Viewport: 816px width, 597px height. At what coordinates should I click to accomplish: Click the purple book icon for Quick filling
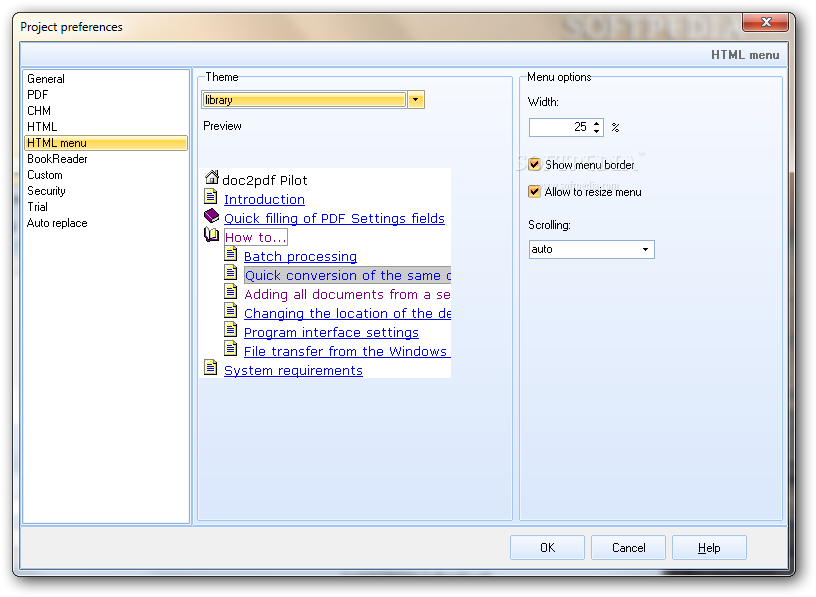[x=211, y=215]
